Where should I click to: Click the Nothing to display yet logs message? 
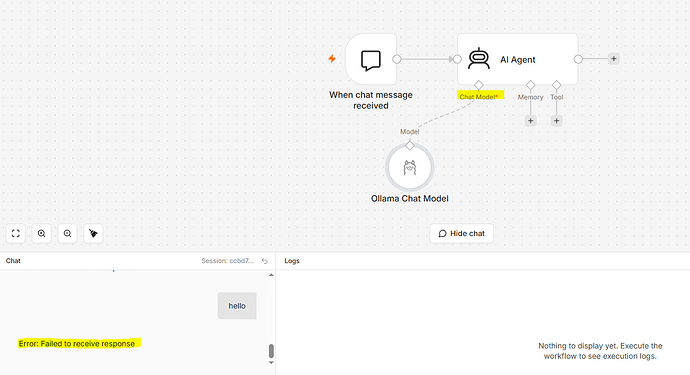point(600,351)
